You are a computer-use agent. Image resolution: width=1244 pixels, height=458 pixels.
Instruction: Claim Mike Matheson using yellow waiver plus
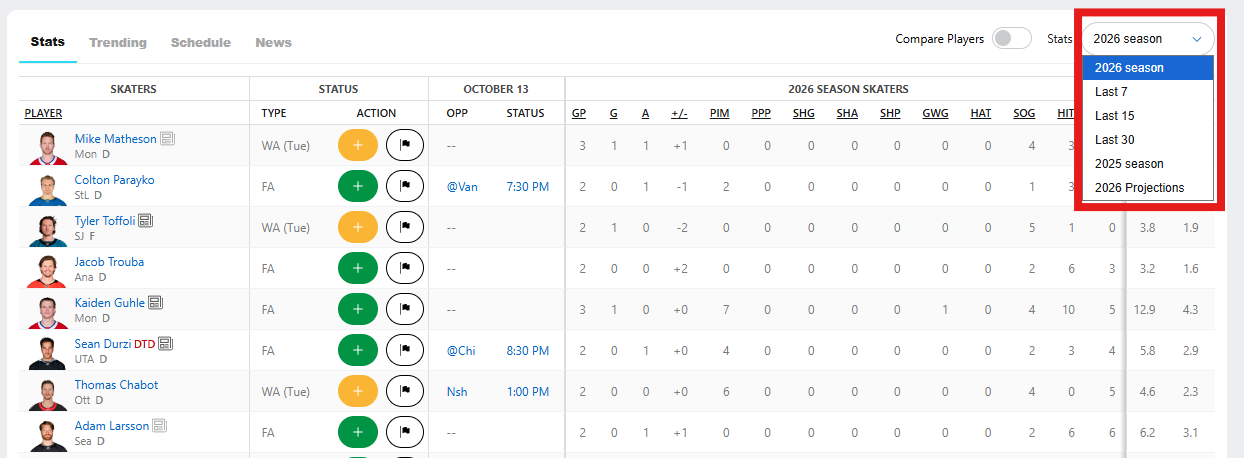pyautogui.click(x=357, y=145)
